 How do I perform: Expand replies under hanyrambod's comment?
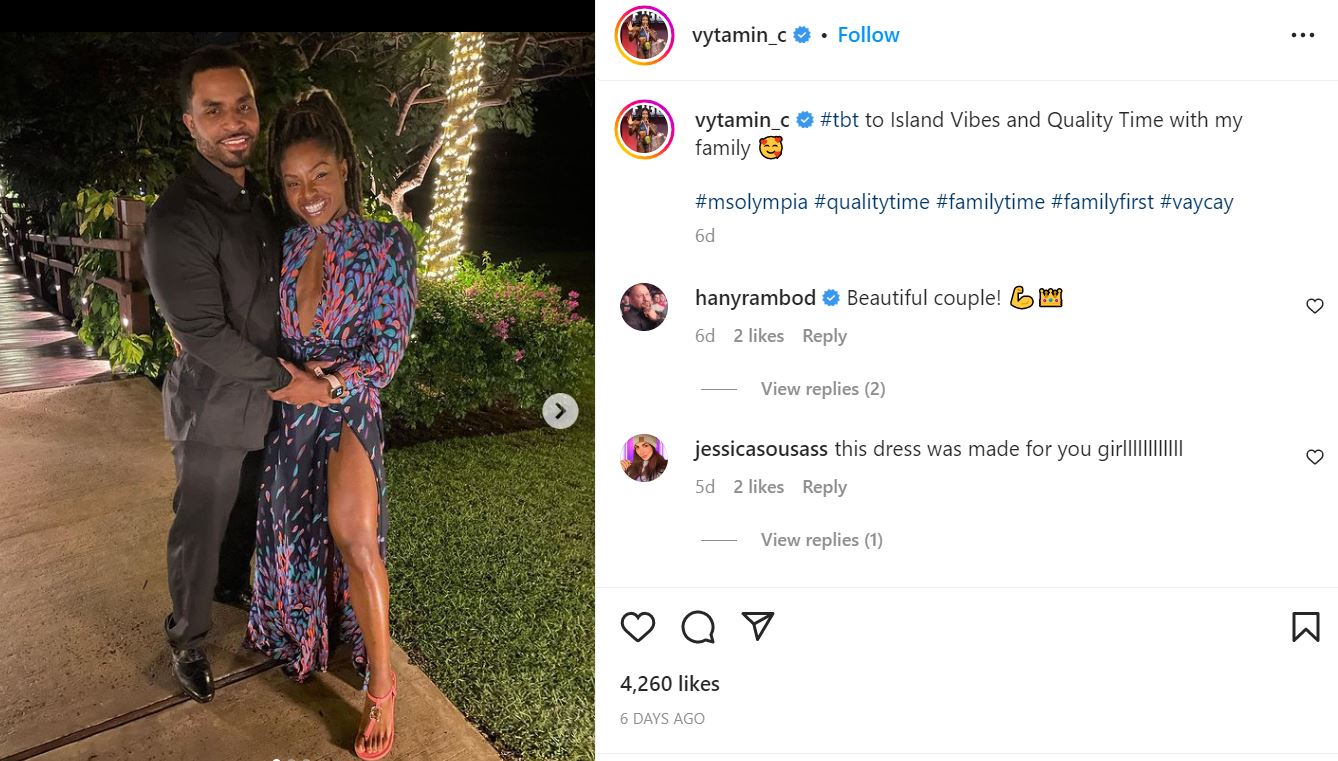[822, 388]
